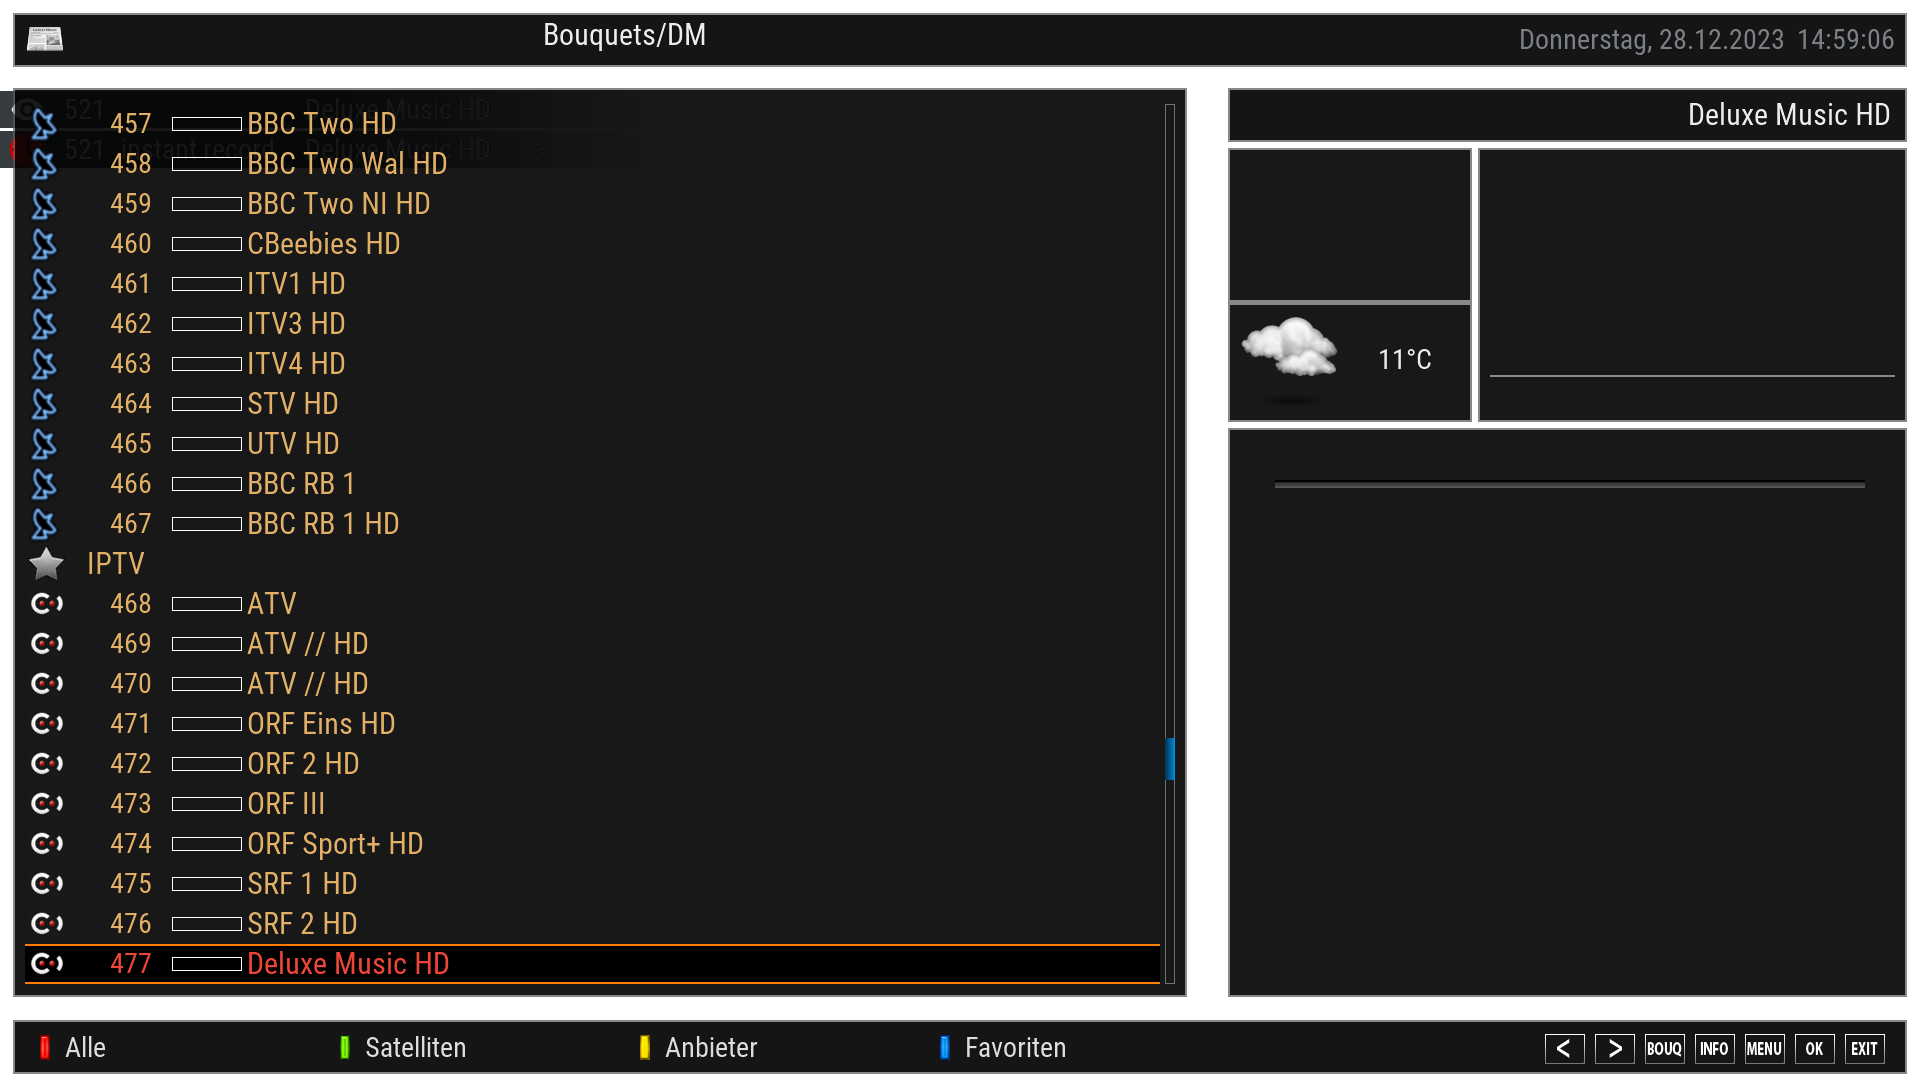Select channel 472 ORF 2 HD

(303, 764)
